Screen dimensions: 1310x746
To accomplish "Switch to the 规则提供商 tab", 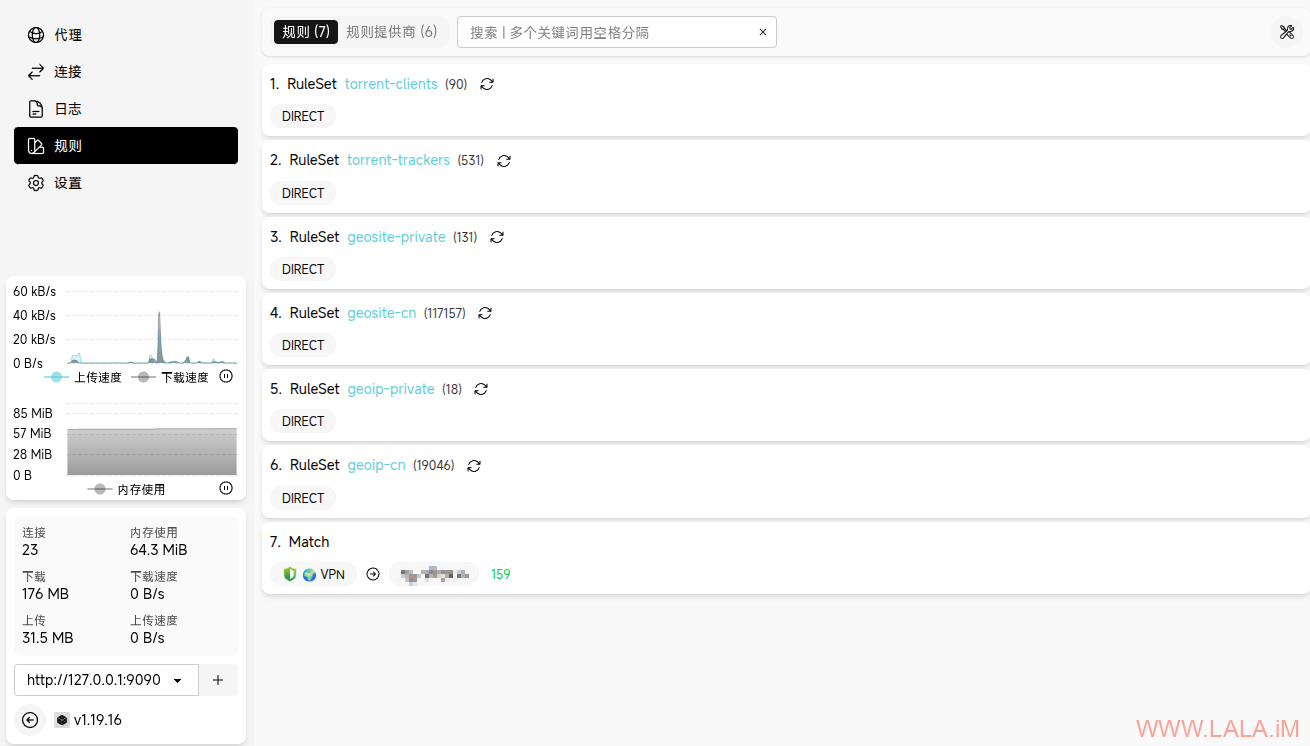I will (392, 32).
